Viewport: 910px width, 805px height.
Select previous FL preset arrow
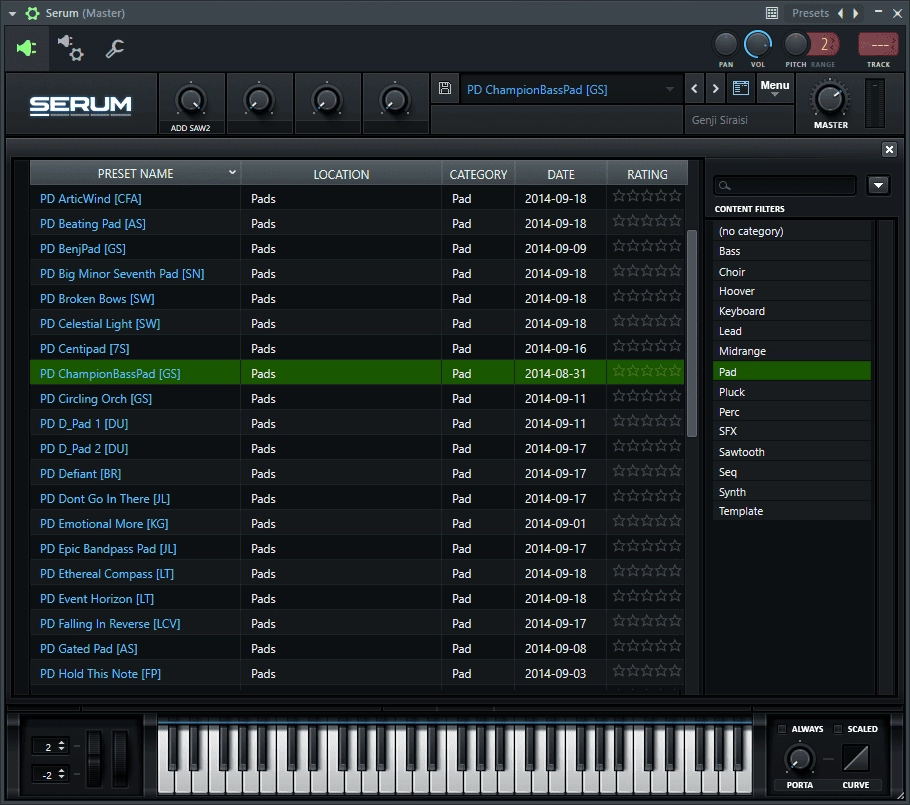[x=840, y=13]
